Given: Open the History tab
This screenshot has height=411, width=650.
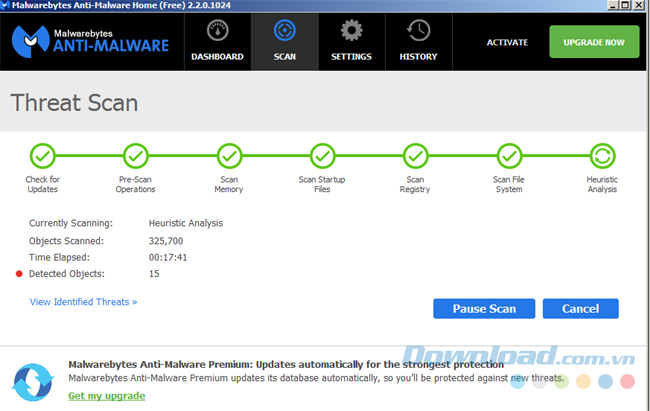Looking at the screenshot, I should [x=418, y=42].
